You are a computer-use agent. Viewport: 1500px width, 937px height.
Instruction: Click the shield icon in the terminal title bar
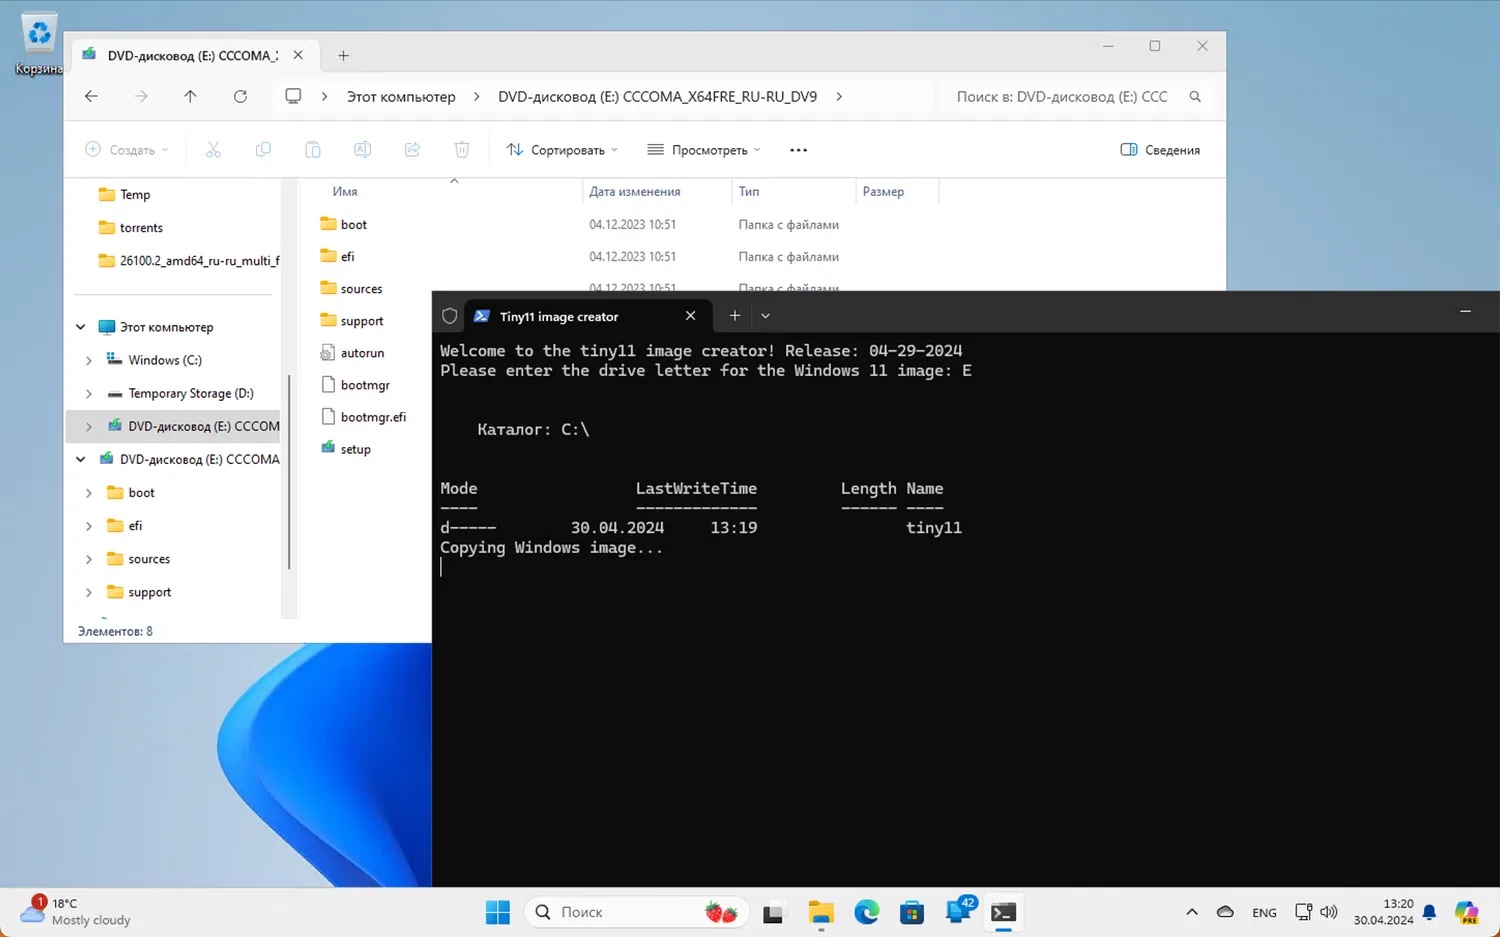point(450,316)
